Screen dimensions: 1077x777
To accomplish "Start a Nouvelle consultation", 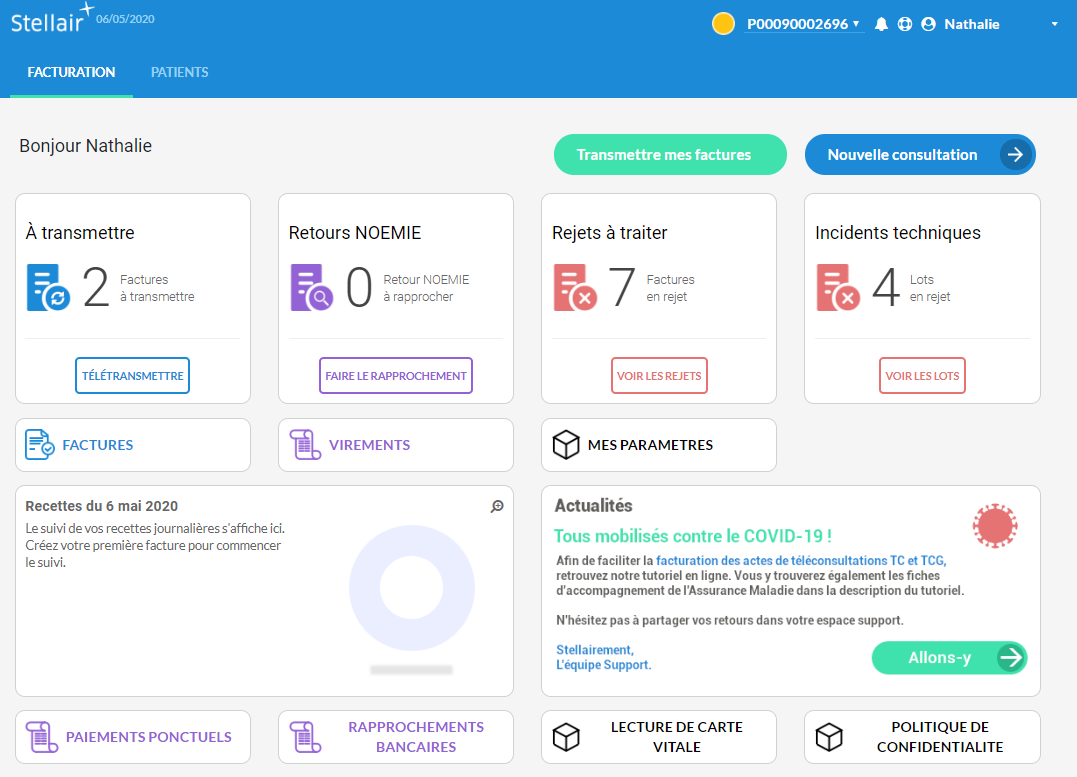I will [919, 155].
